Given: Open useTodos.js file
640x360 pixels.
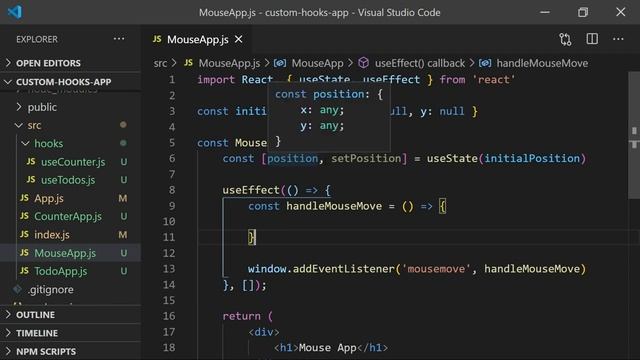Looking at the screenshot, I should coord(70,180).
